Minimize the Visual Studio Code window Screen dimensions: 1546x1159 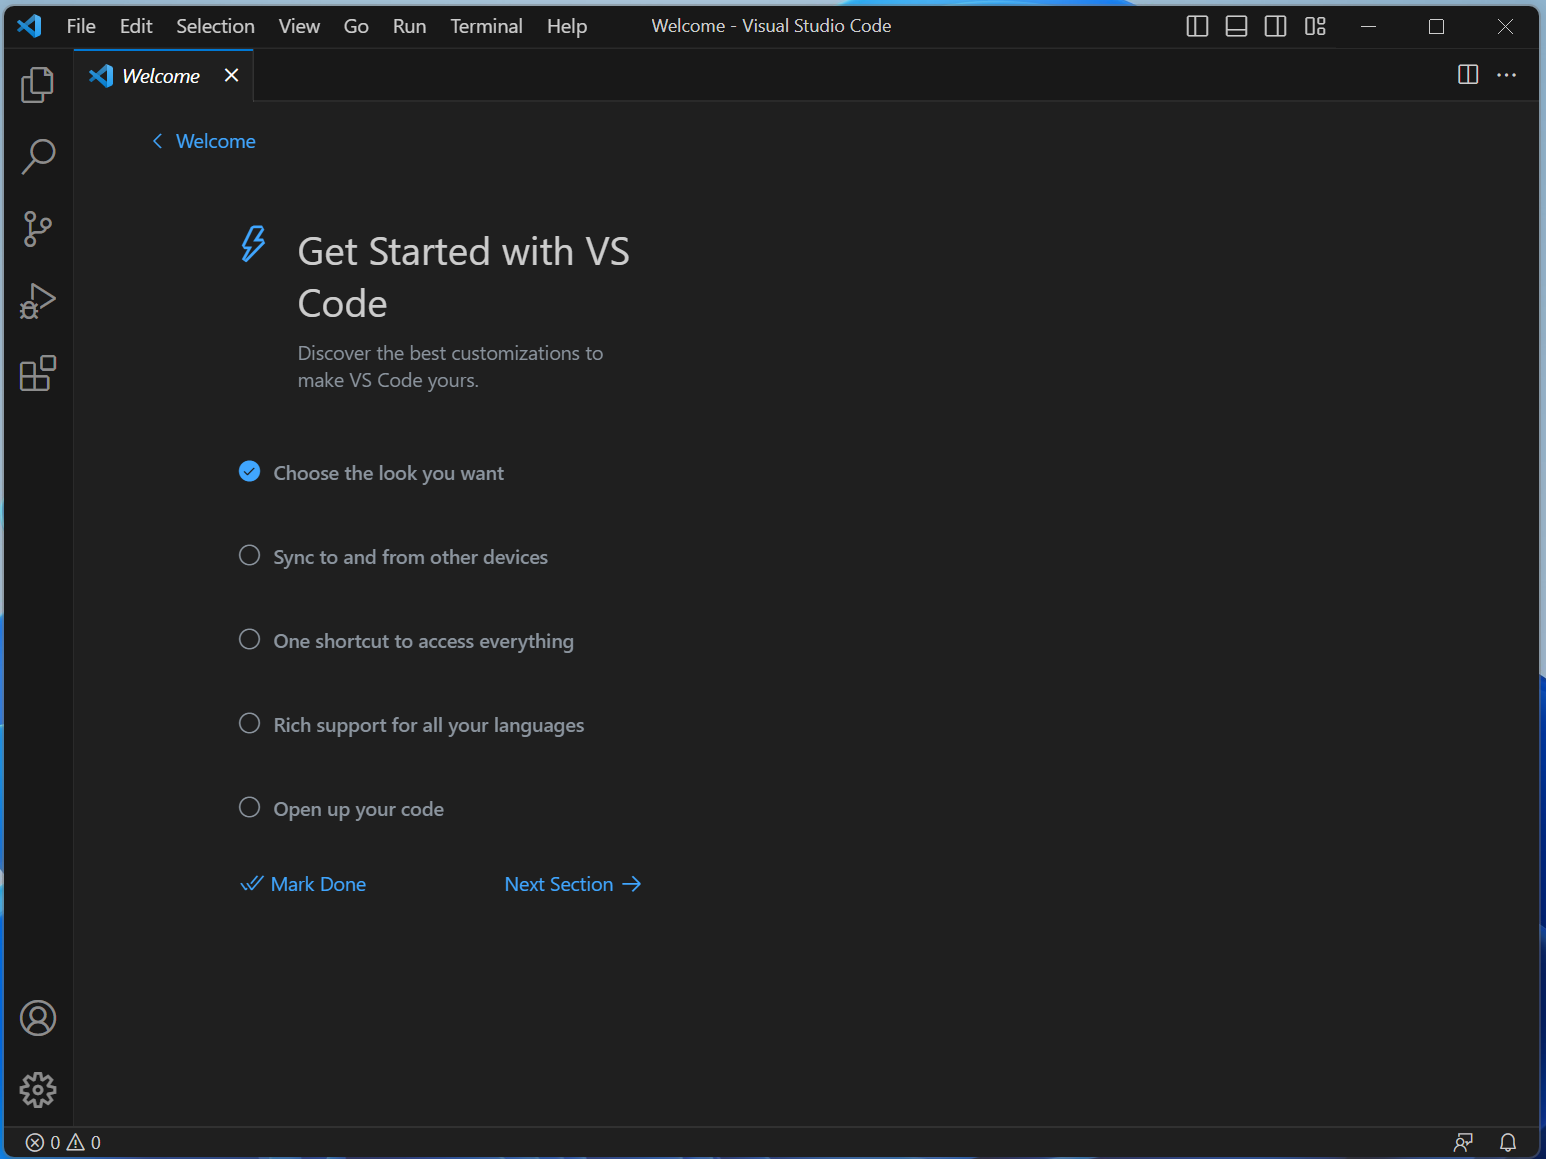click(1369, 26)
